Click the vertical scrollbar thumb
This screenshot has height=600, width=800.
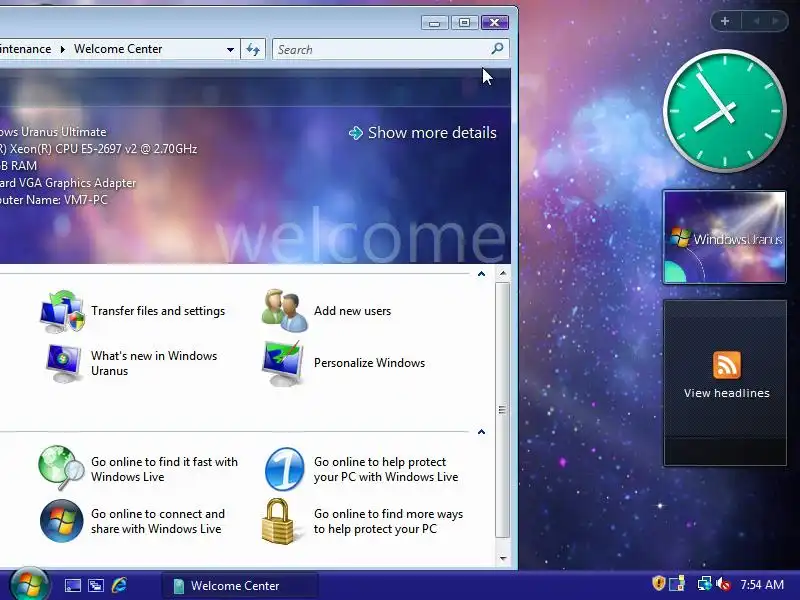503,410
